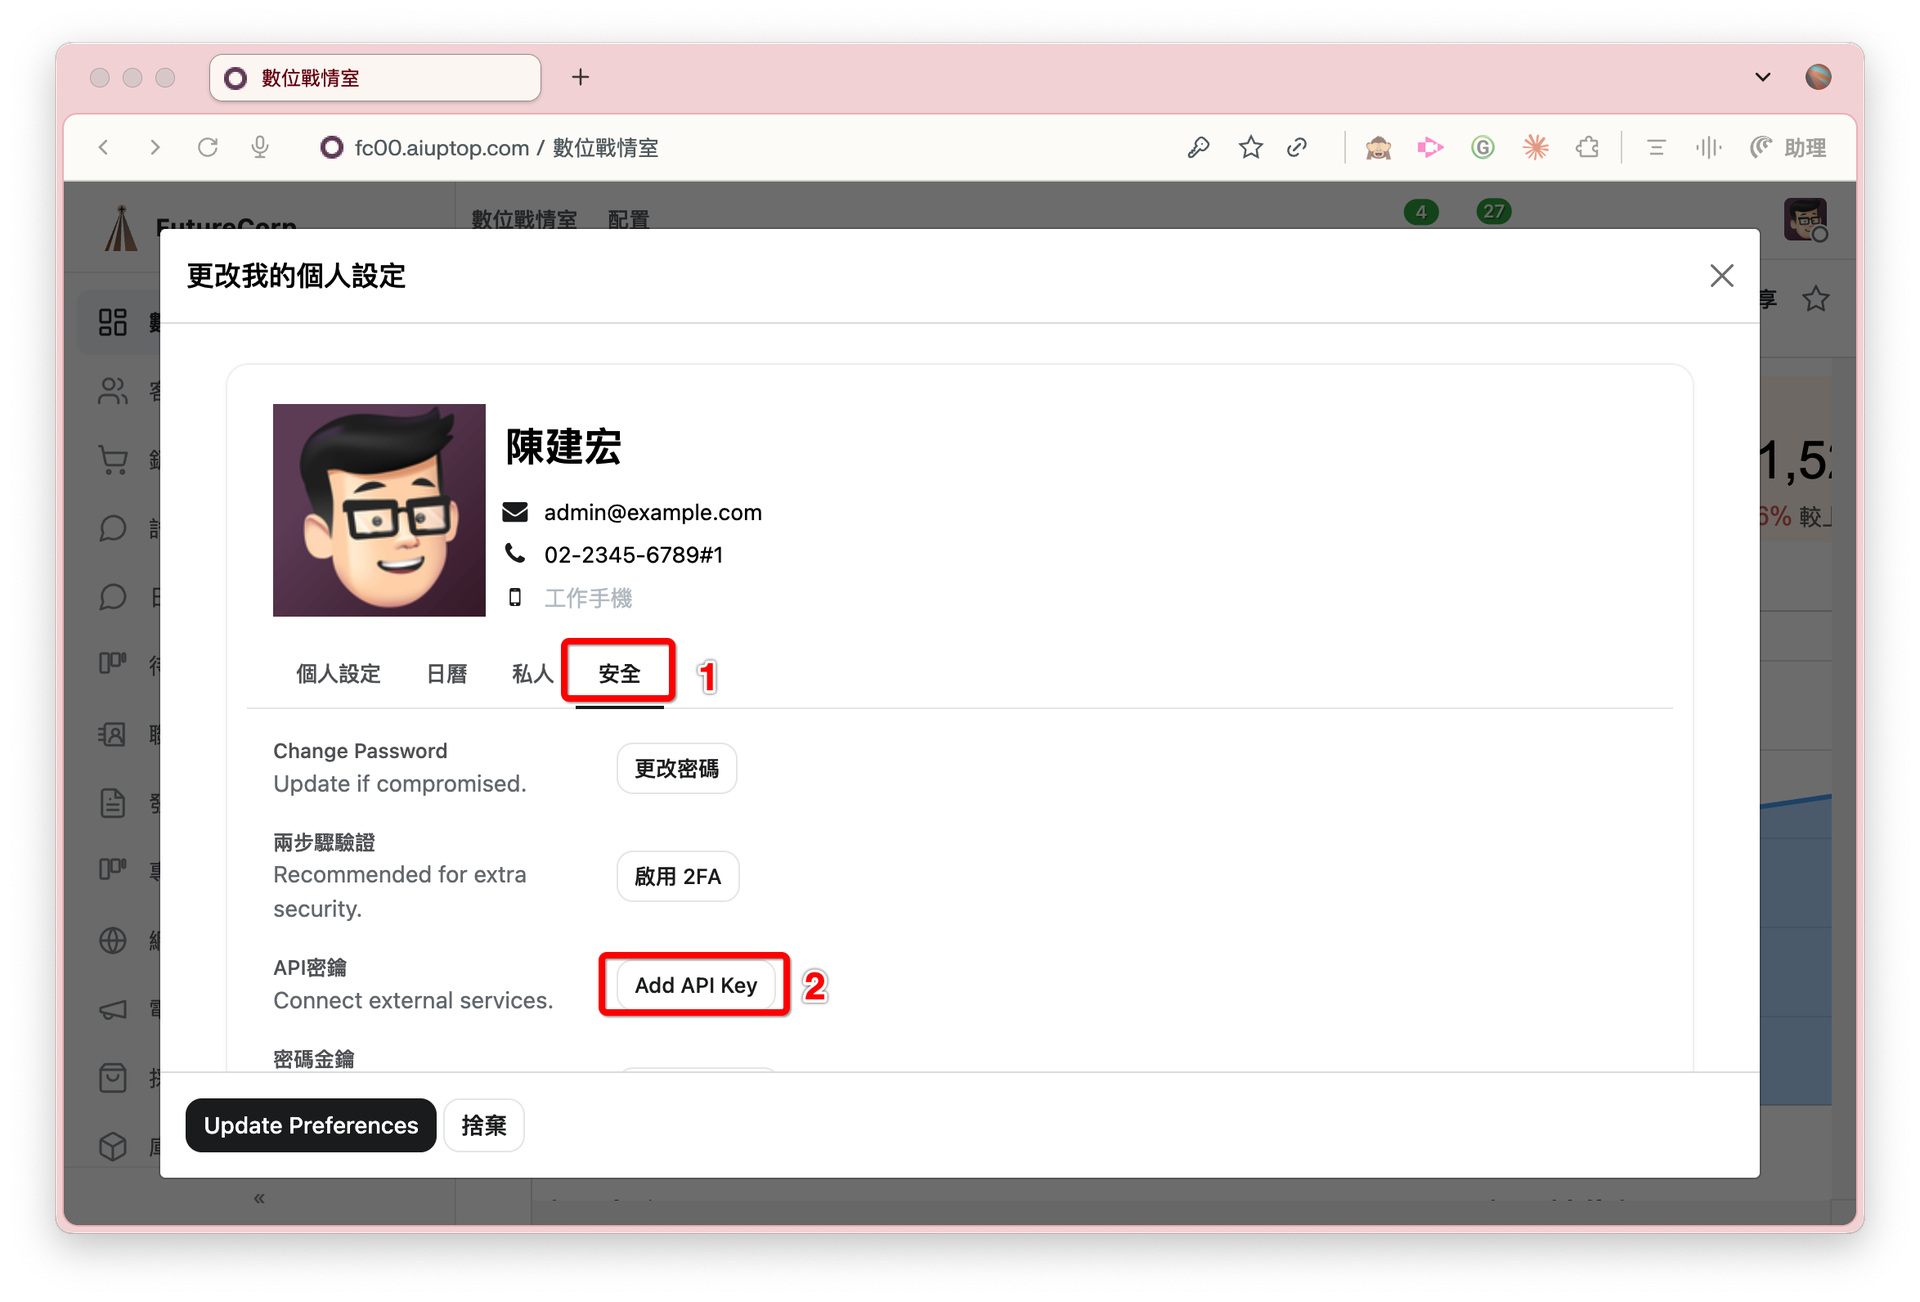Switch to the 日曆 tab
1920x1302 pixels.
pyautogui.click(x=447, y=674)
